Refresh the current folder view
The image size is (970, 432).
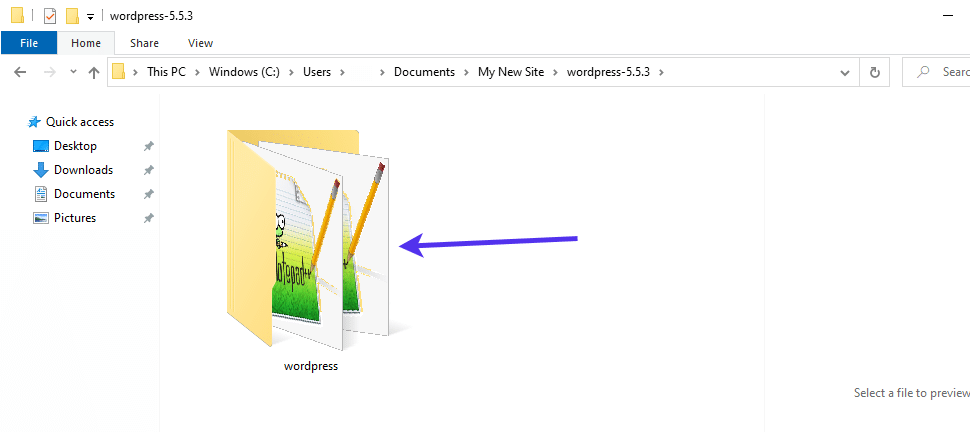(x=875, y=72)
